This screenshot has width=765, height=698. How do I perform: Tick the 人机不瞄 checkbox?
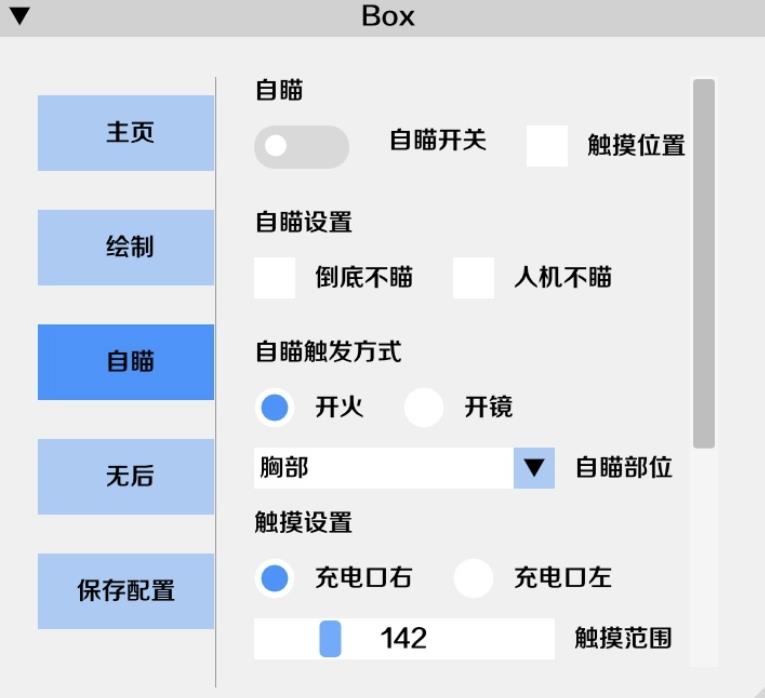pos(473,278)
